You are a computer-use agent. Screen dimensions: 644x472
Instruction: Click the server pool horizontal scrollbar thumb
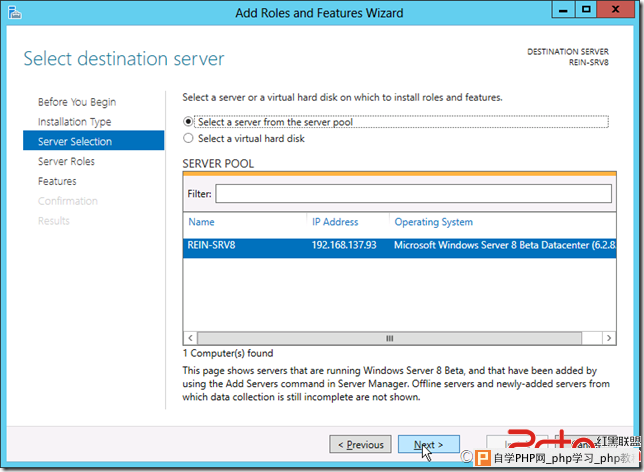click(x=389, y=338)
